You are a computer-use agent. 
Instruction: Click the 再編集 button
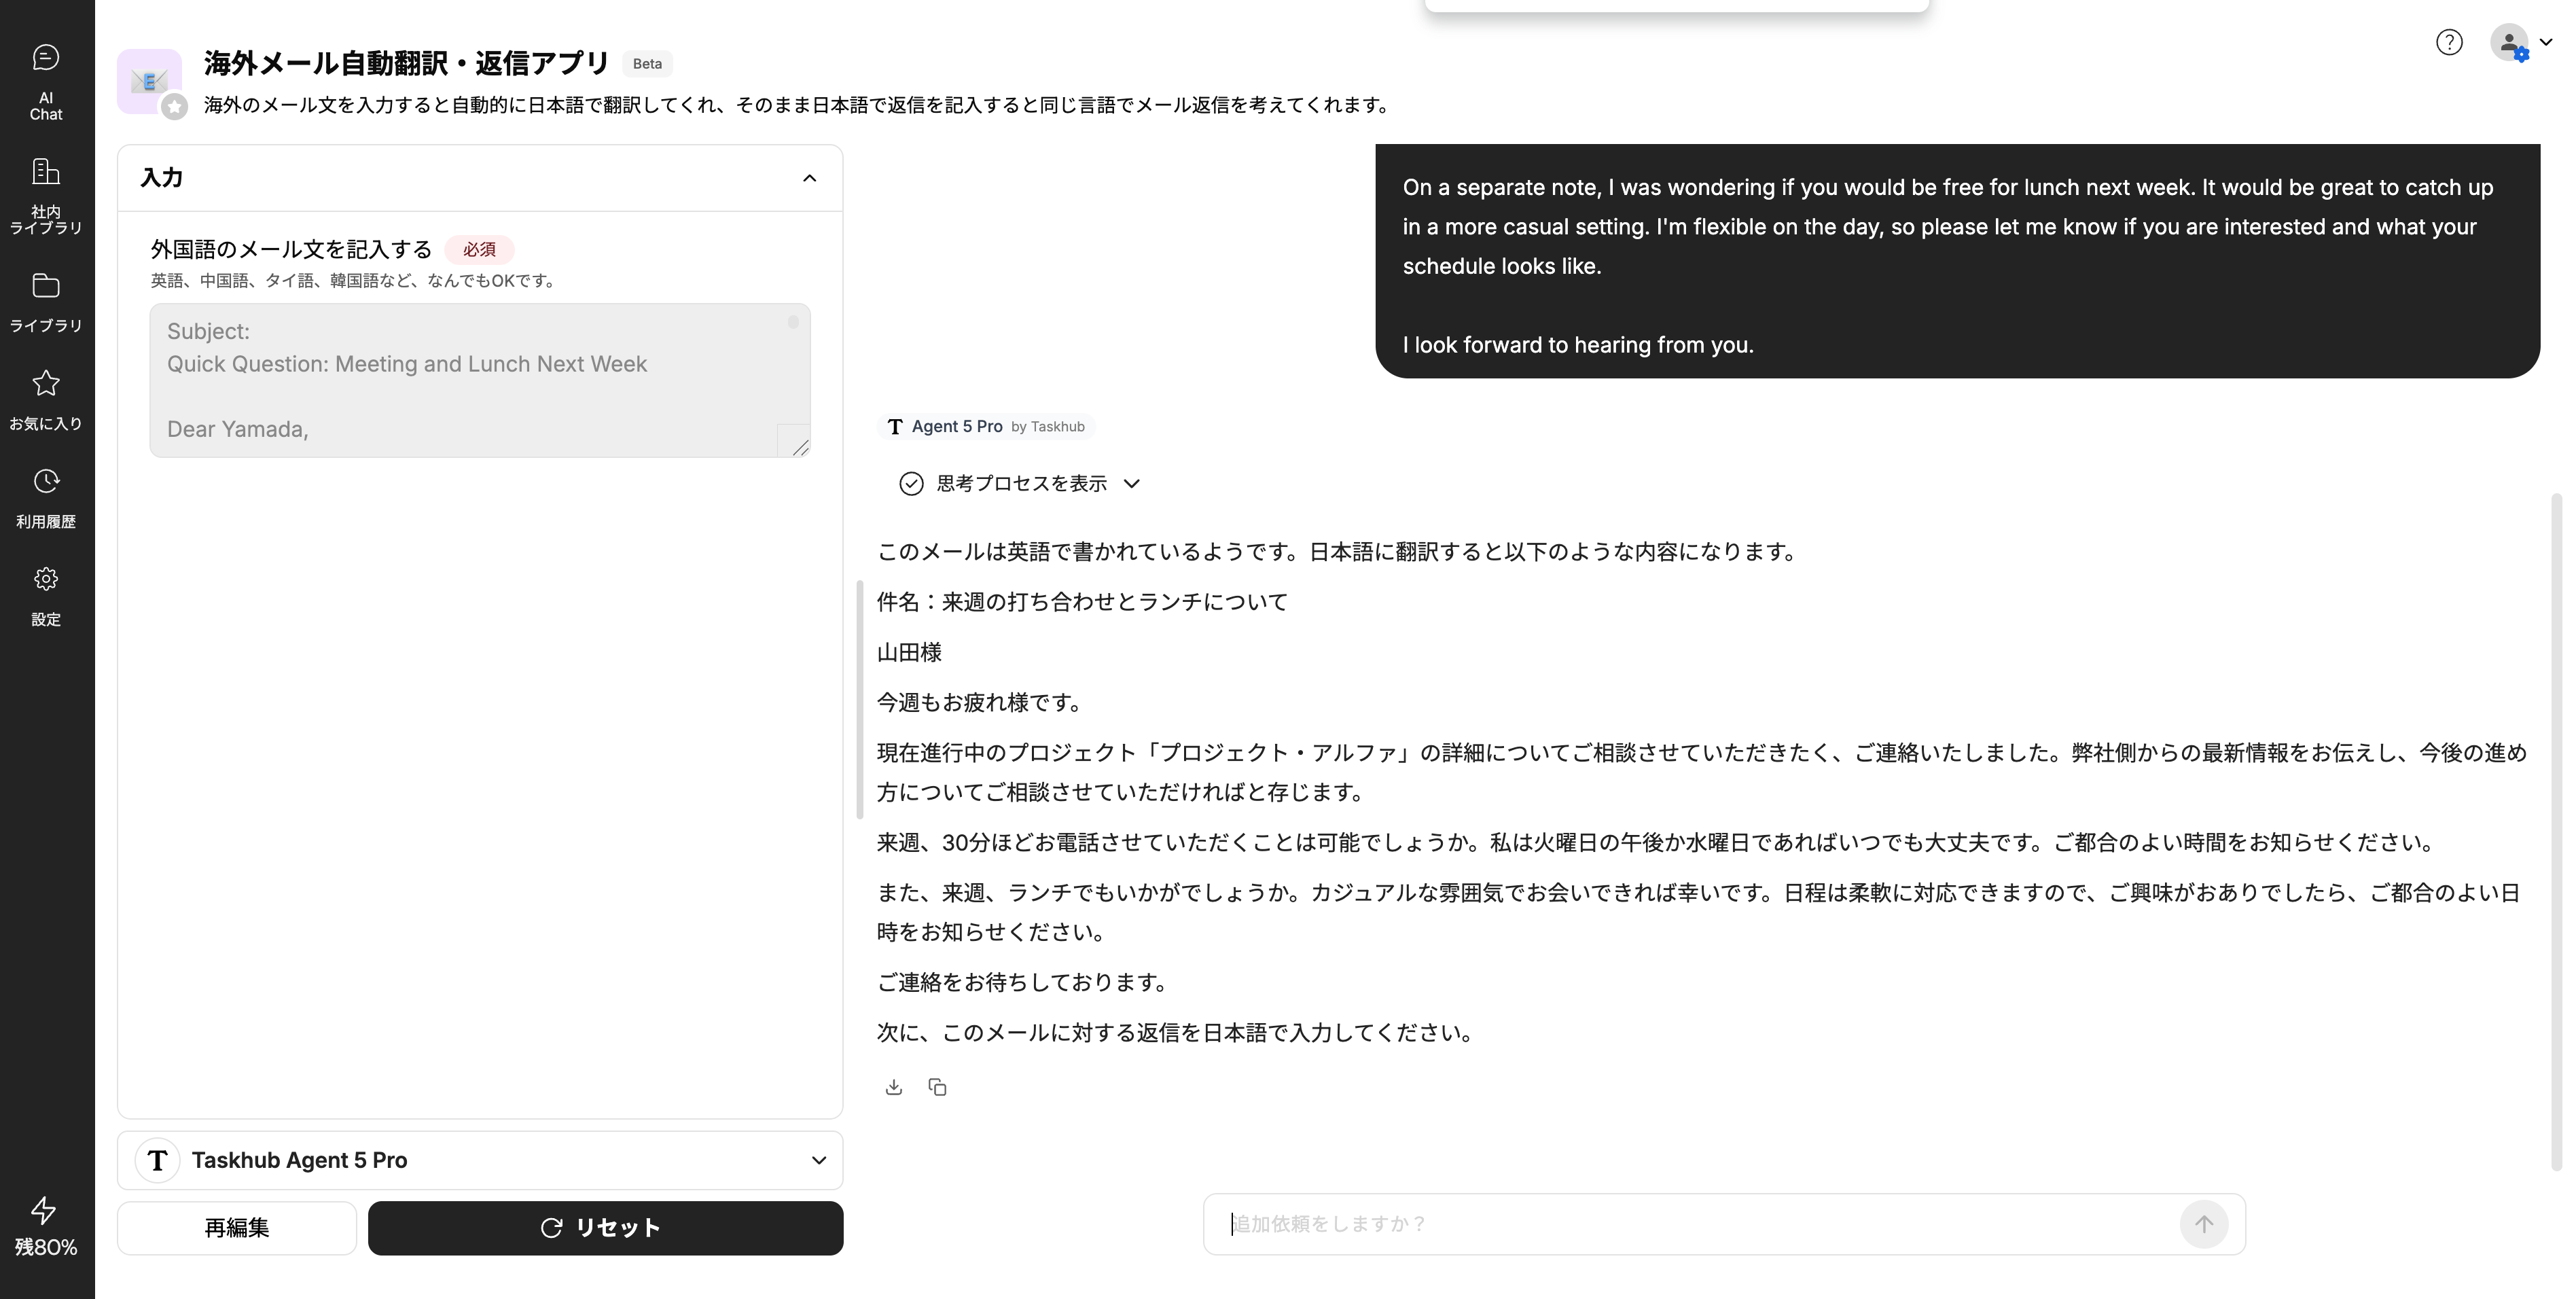(x=237, y=1228)
